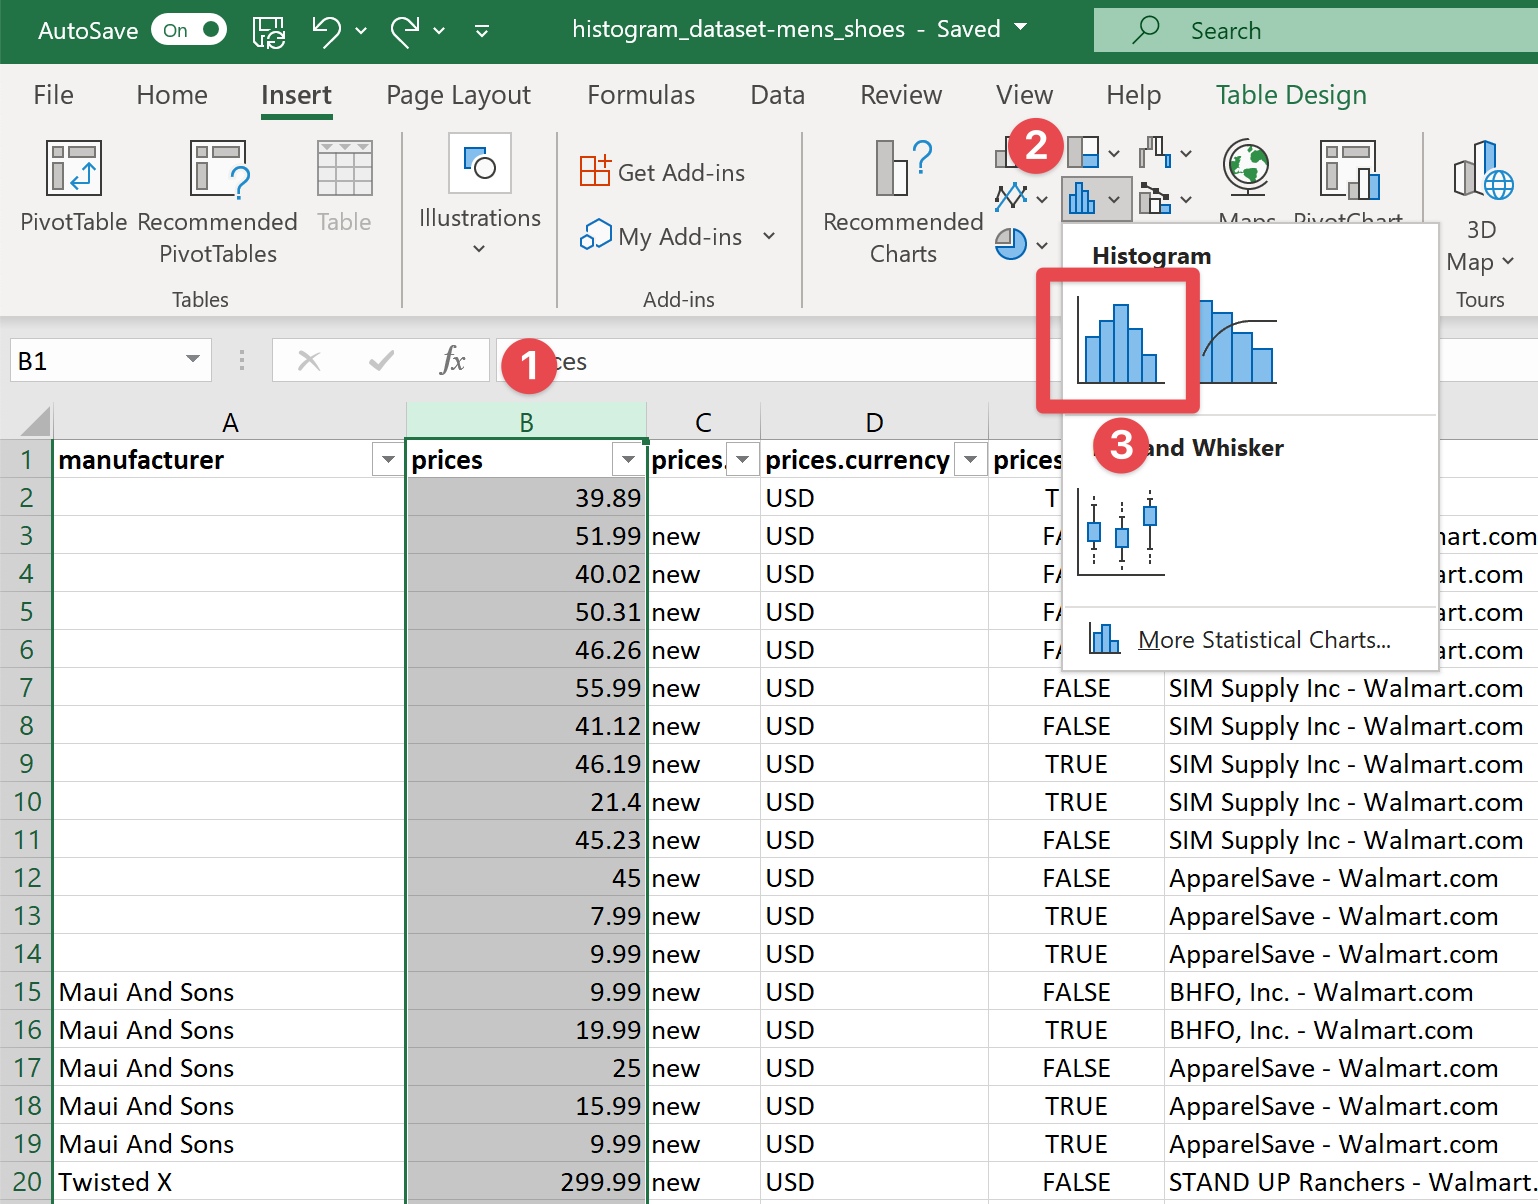Expand the Name Box dropdown arrow
Screen dimensions: 1538x1204
coord(192,360)
